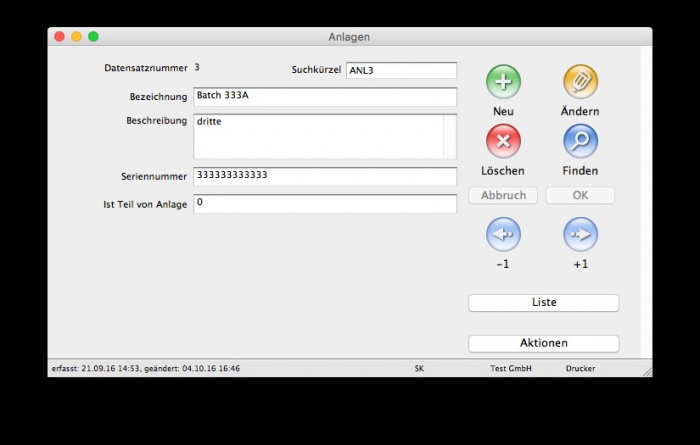Click Drucker in the status bar

tap(580, 368)
